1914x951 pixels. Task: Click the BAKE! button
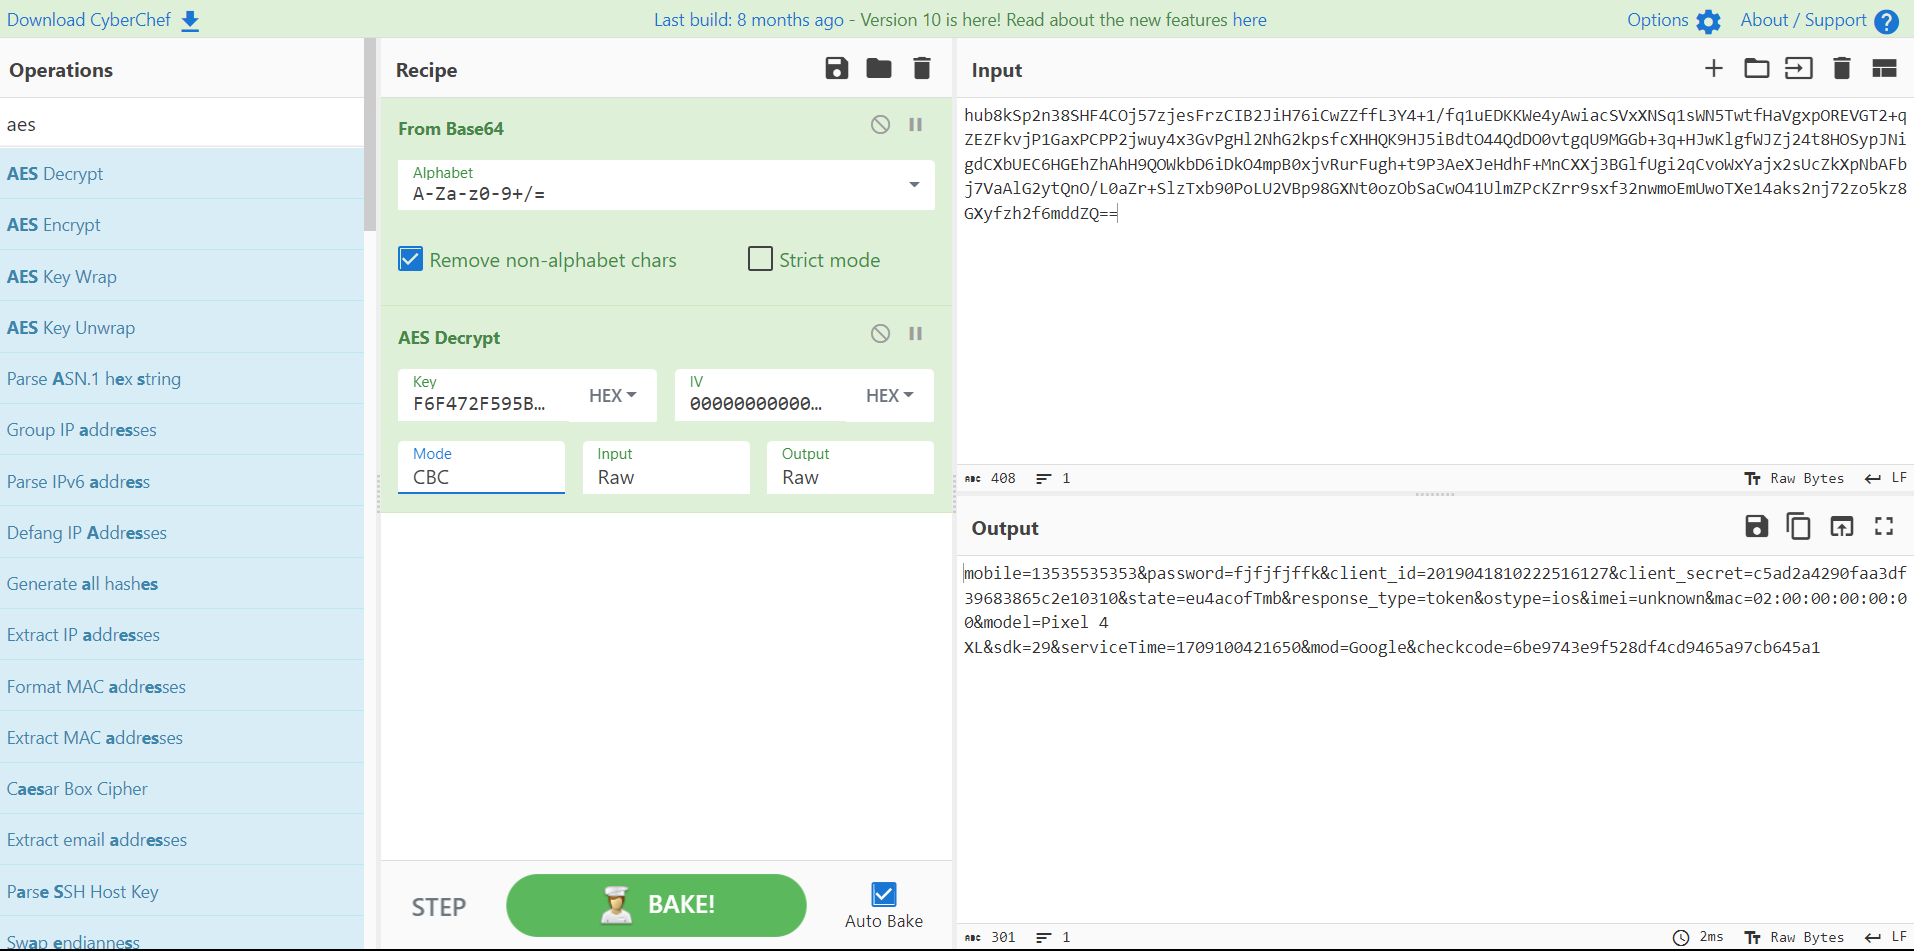pyautogui.click(x=656, y=905)
